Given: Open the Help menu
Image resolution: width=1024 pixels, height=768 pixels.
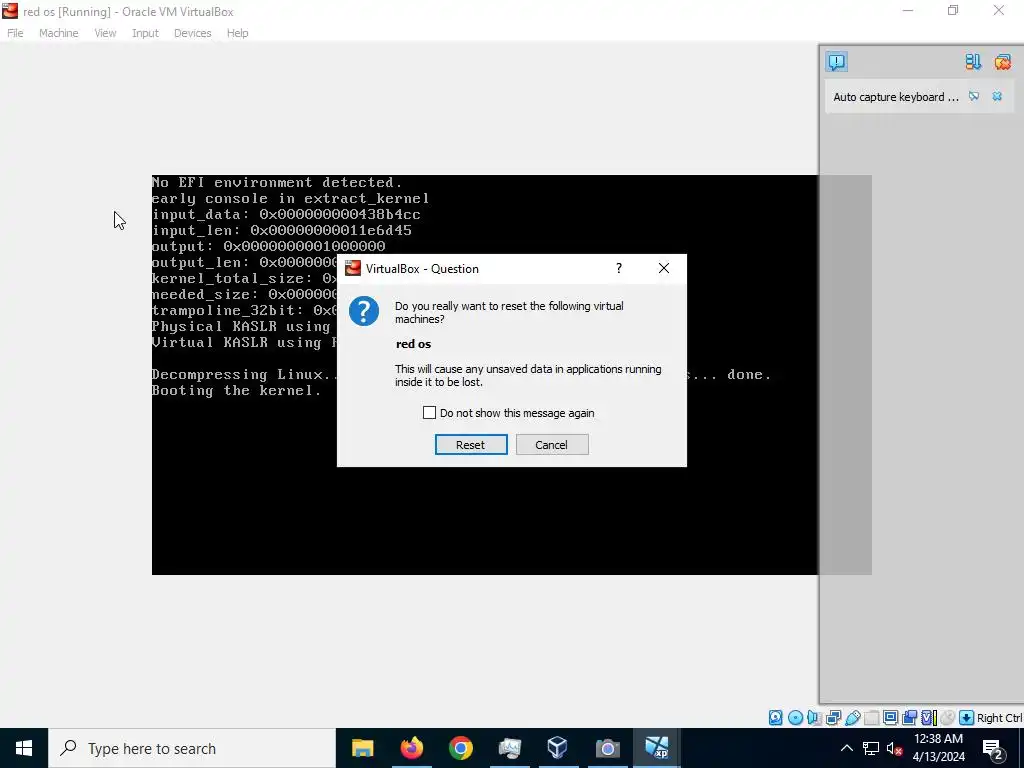Looking at the screenshot, I should pos(237,33).
